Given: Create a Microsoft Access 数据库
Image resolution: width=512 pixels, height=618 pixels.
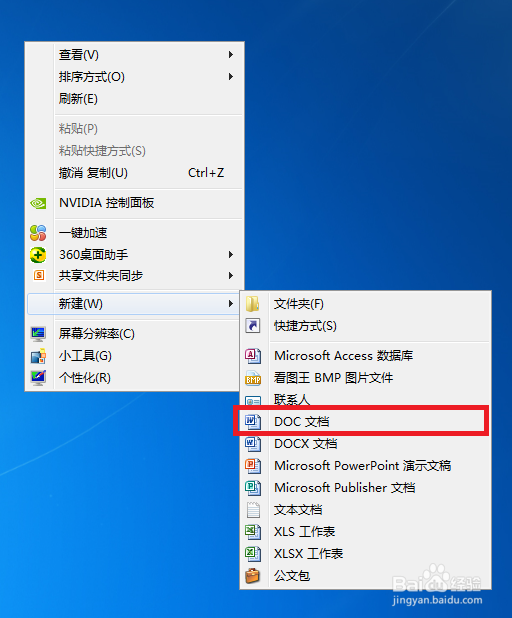Looking at the screenshot, I should pos(365,356).
